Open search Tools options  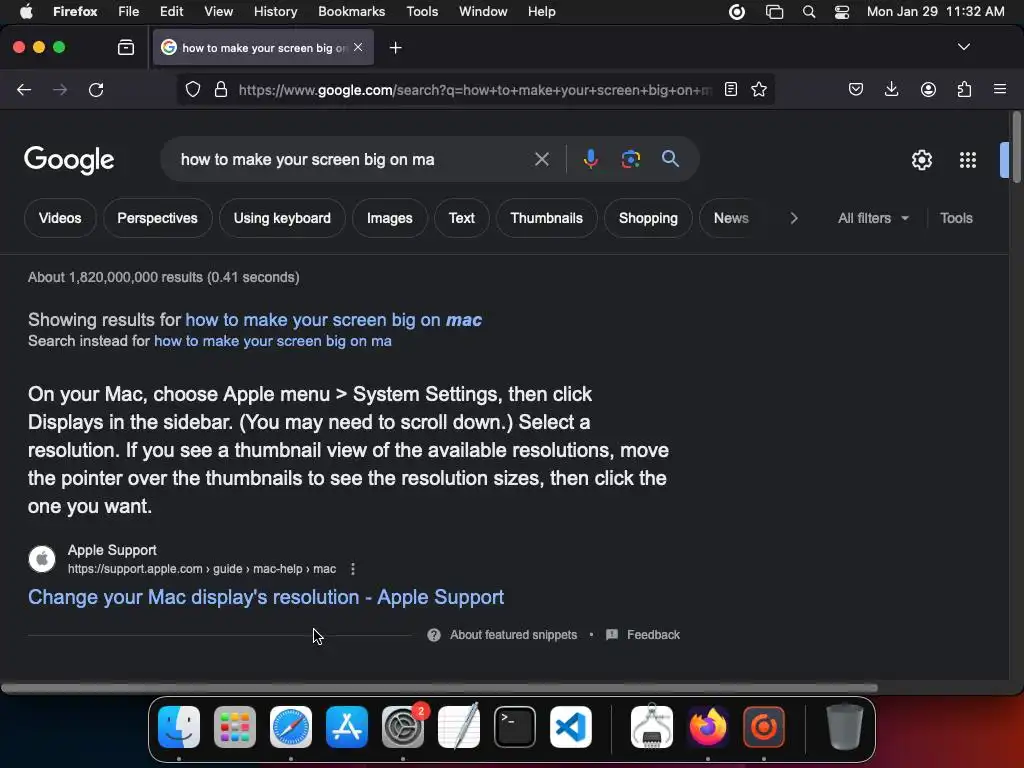(956, 218)
